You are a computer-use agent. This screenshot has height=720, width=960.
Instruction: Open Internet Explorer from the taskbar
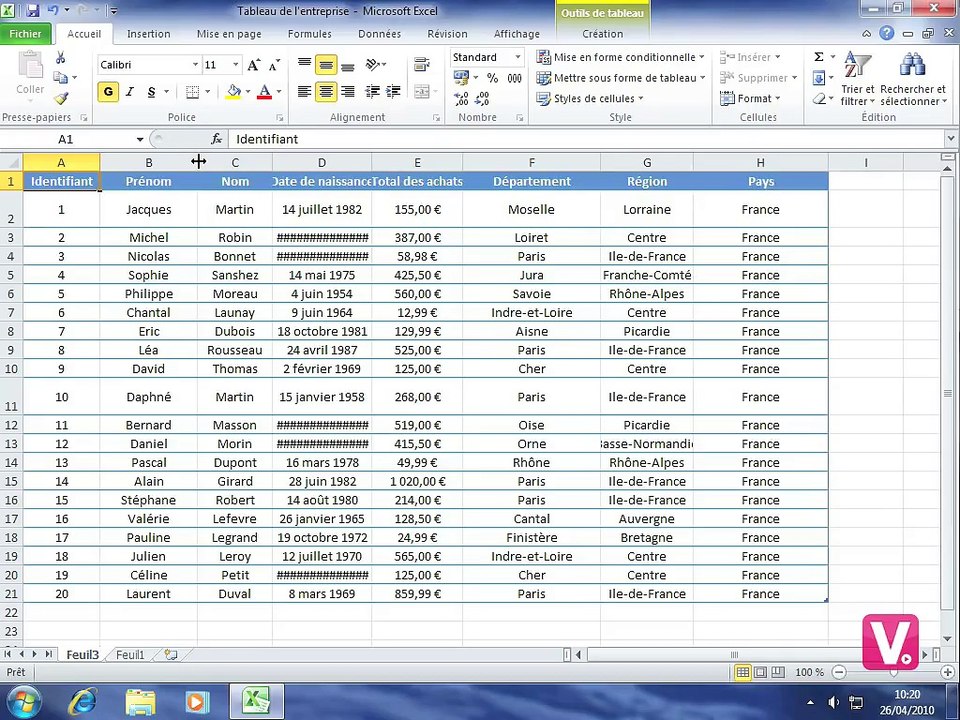83,702
